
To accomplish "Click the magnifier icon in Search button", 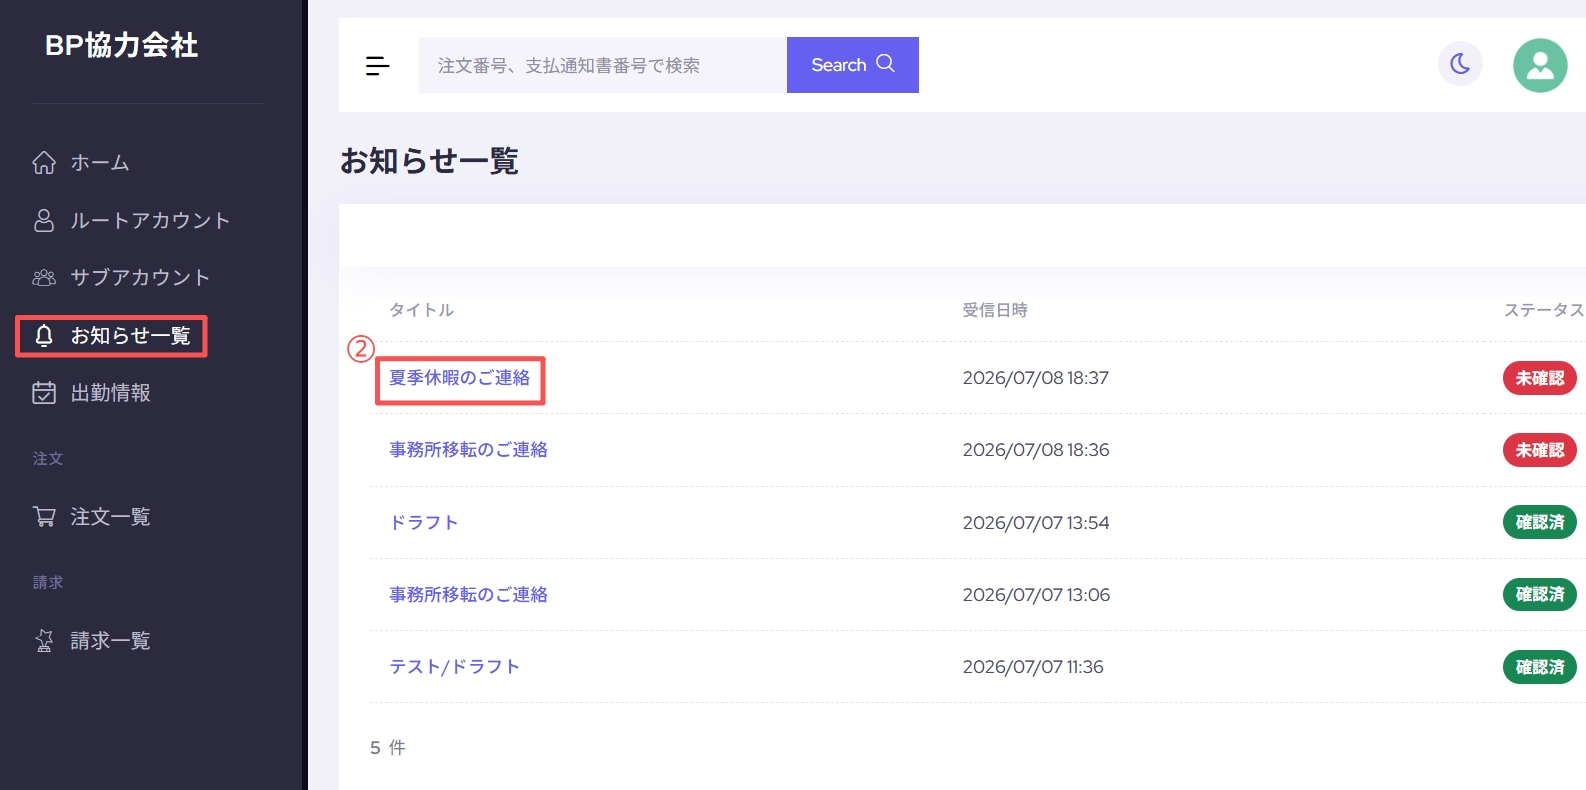I will (885, 64).
